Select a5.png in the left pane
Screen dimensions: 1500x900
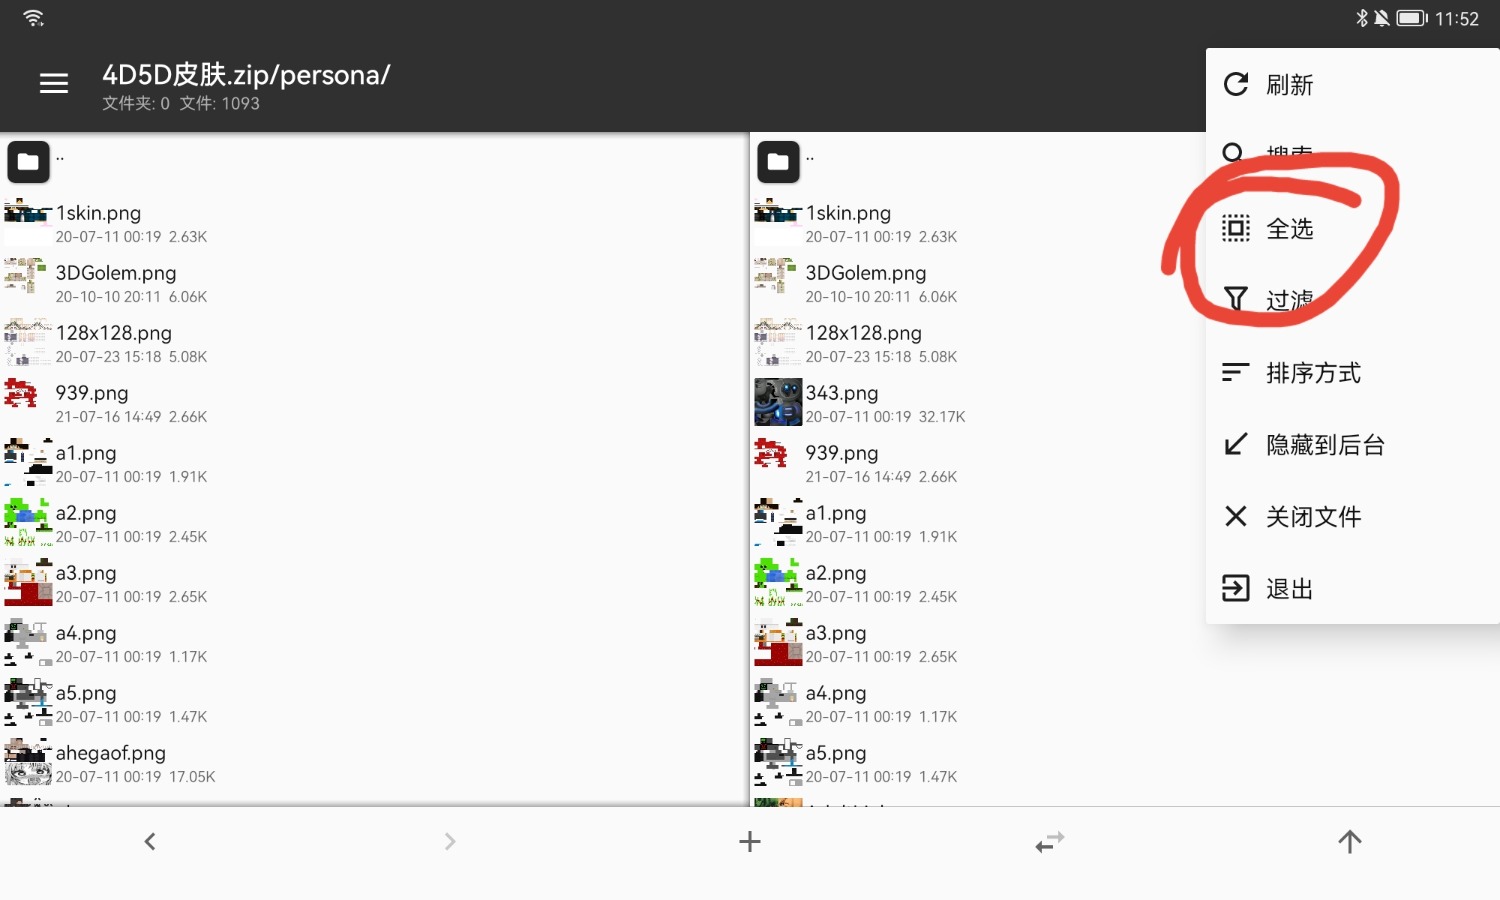click(x=375, y=702)
